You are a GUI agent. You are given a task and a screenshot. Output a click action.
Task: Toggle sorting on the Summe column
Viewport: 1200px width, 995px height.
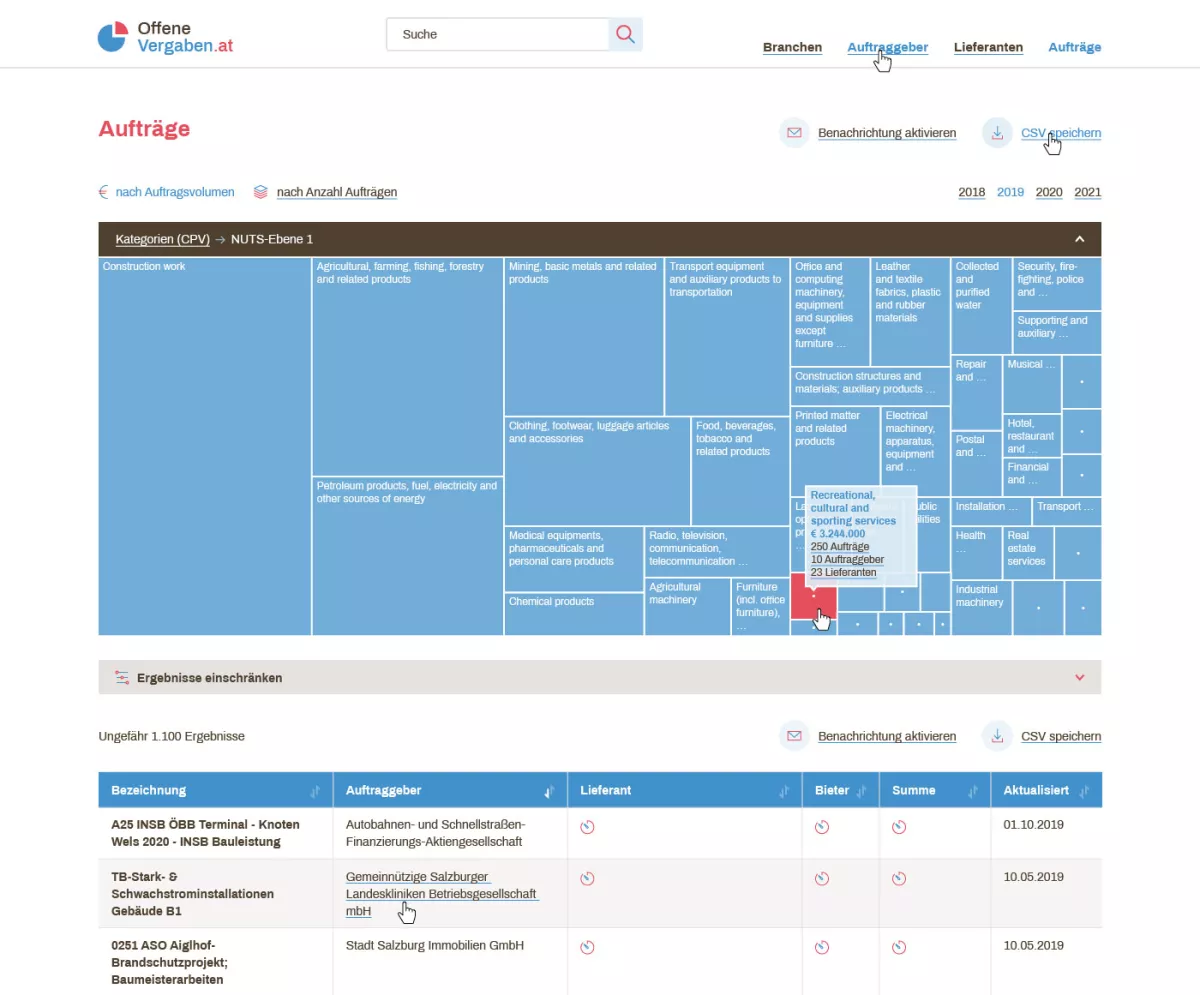click(972, 791)
